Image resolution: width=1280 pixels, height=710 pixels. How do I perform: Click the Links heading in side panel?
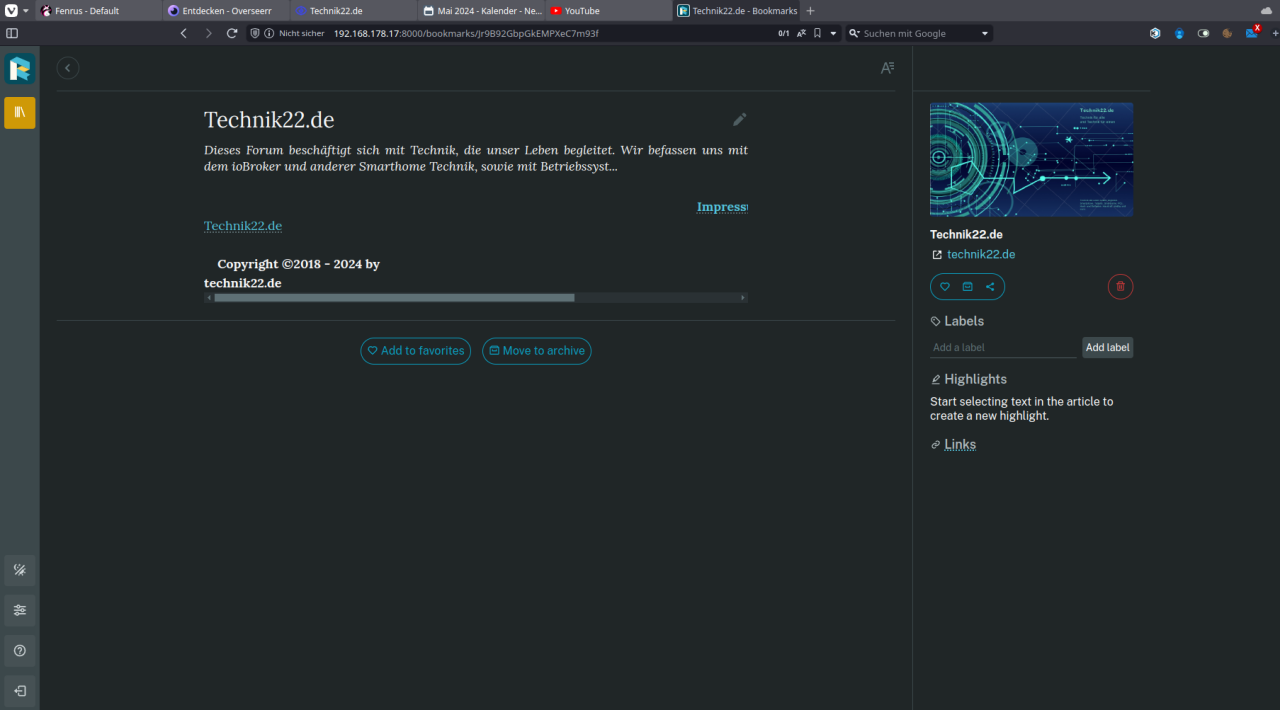coord(960,445)
